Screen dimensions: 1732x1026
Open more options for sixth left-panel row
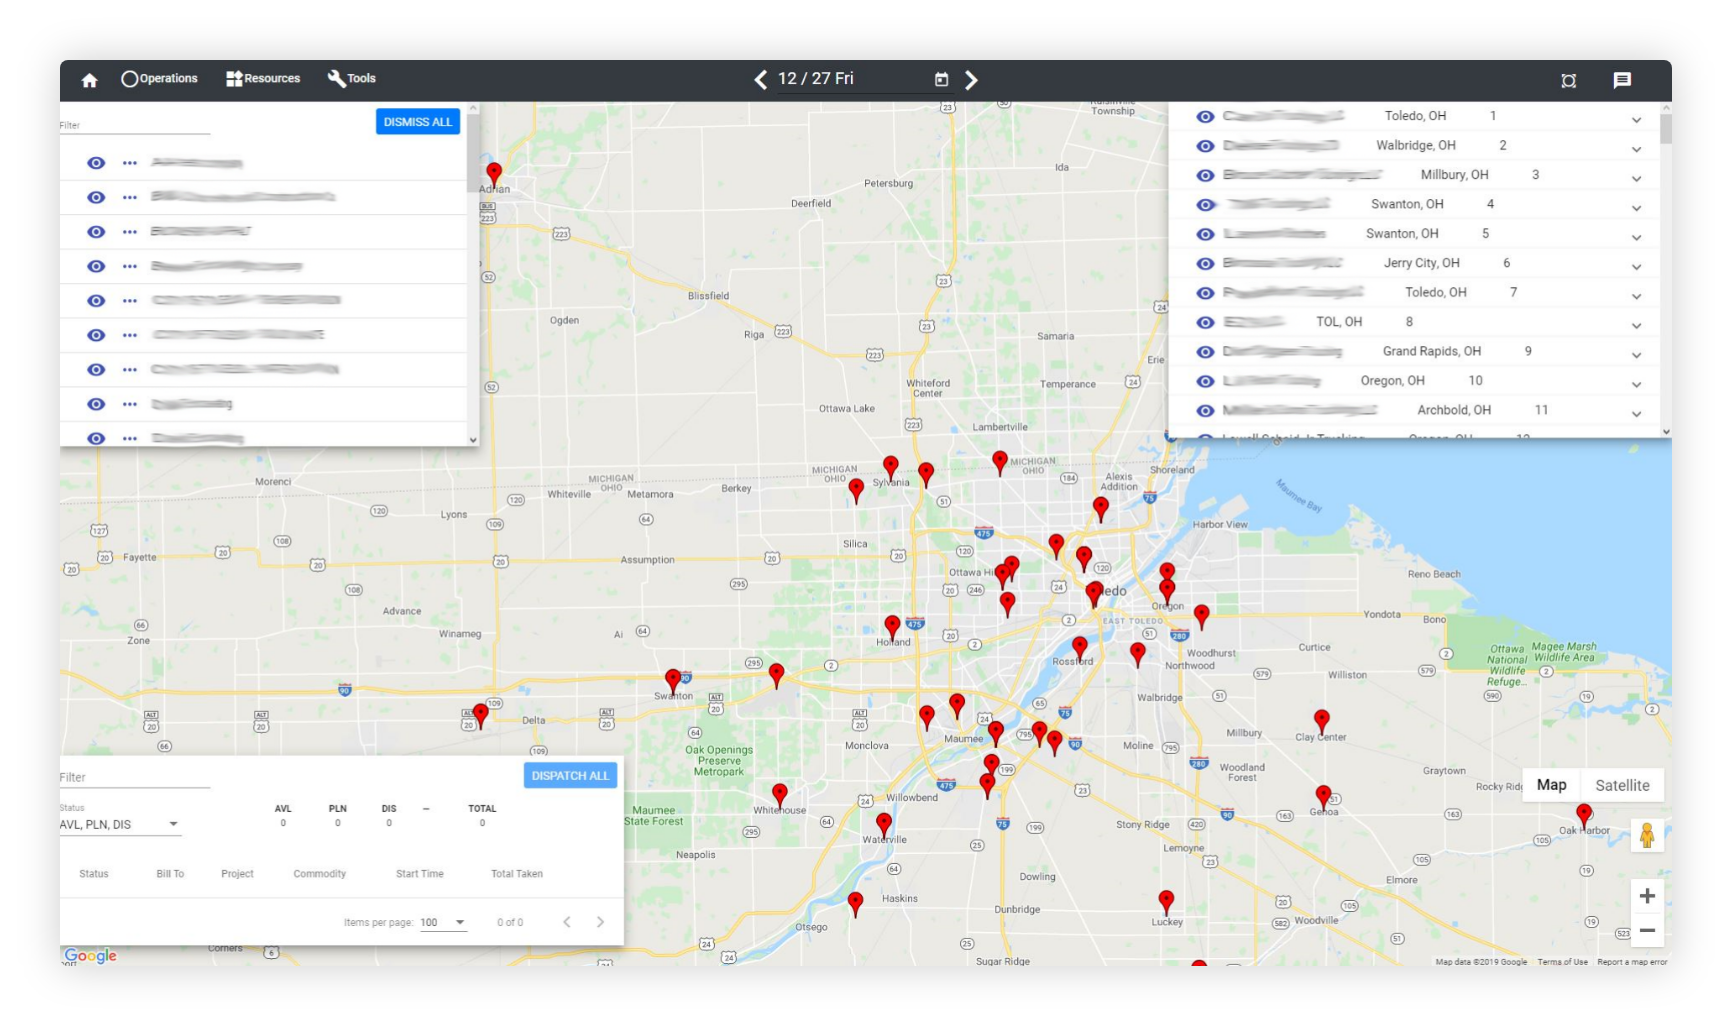tap(130, 335)
